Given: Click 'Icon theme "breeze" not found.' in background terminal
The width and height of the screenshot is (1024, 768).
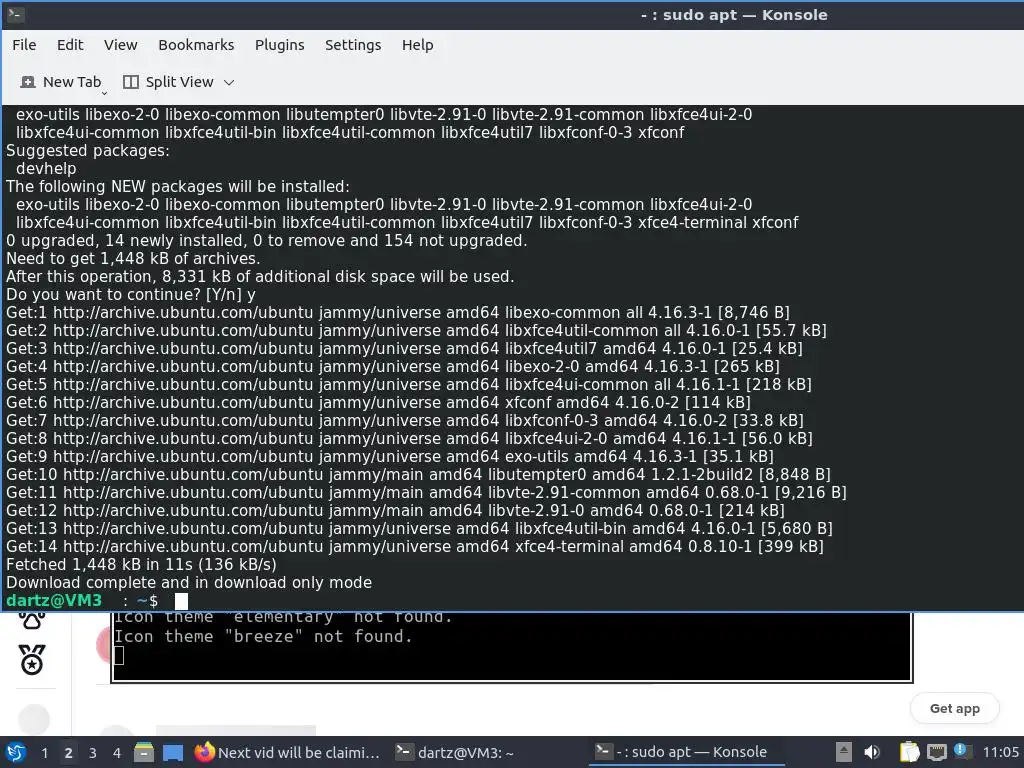Looking at the screenshot, I should coord(263,636).
